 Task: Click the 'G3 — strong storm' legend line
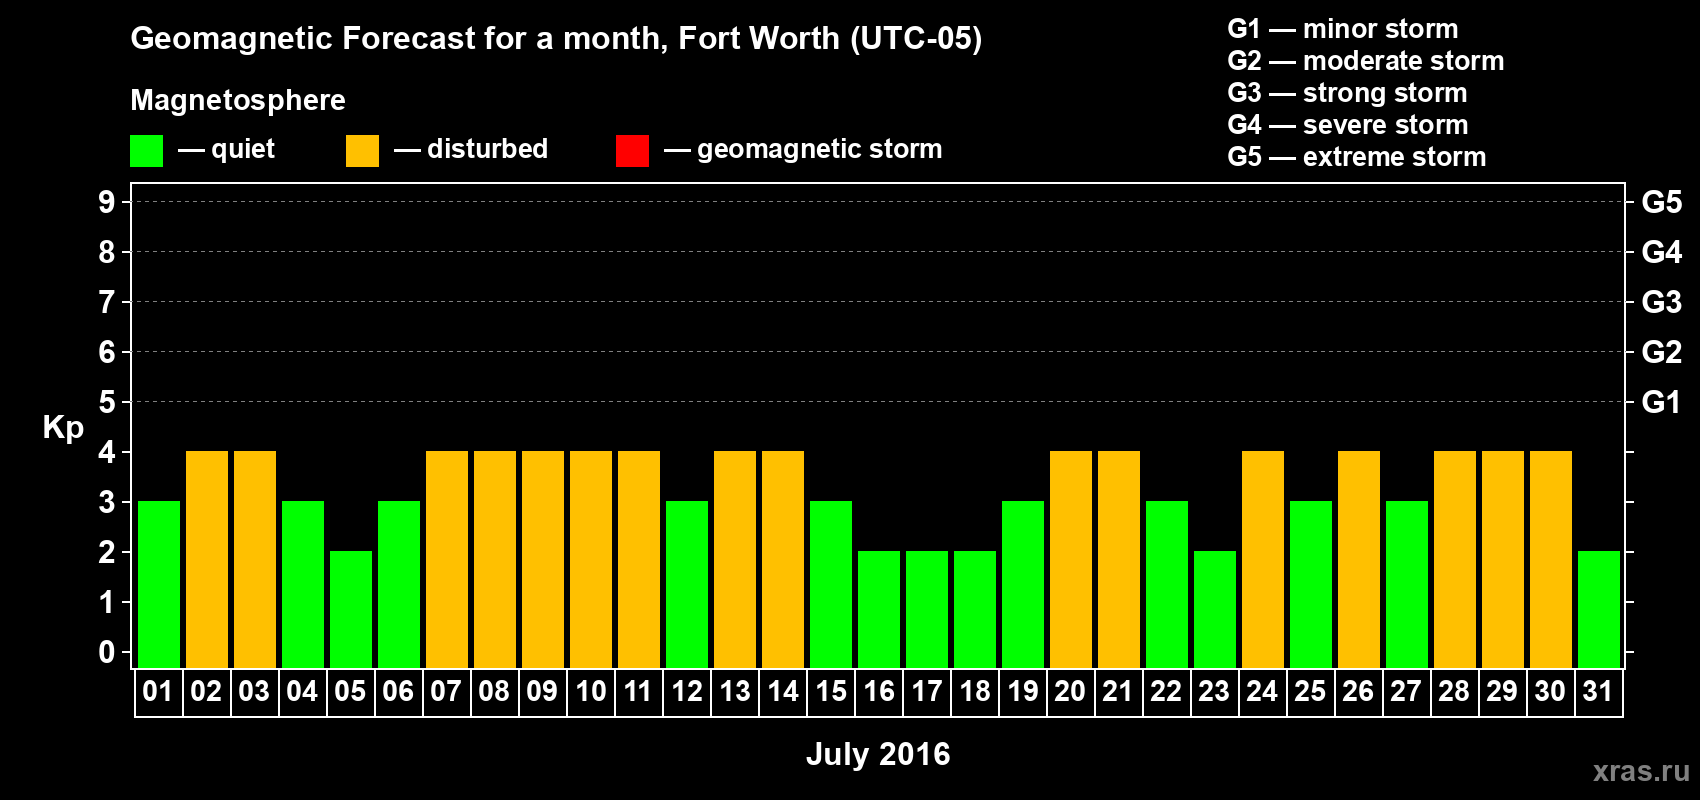coord(1347,93)
